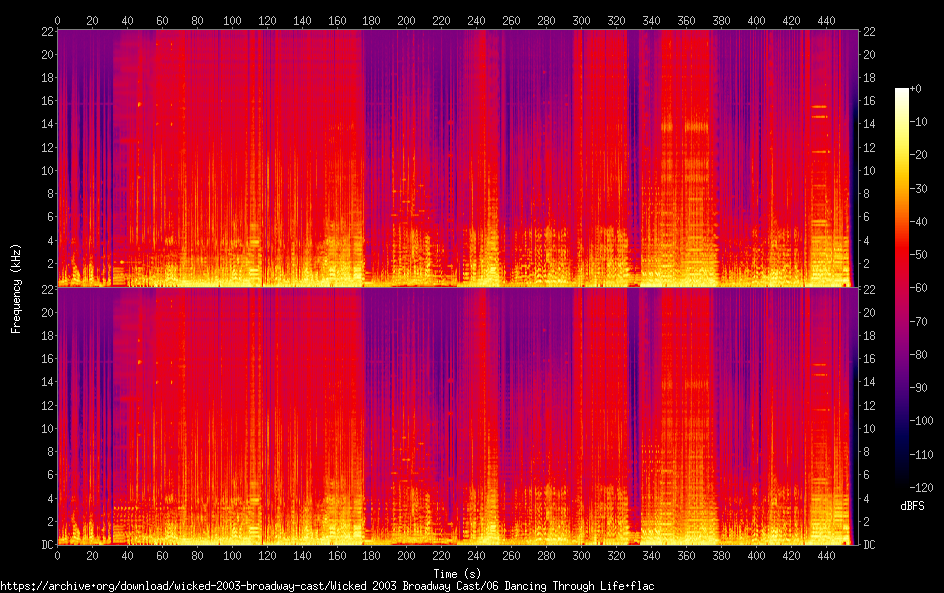Select the '-20' colorbar label

point(918,155)
